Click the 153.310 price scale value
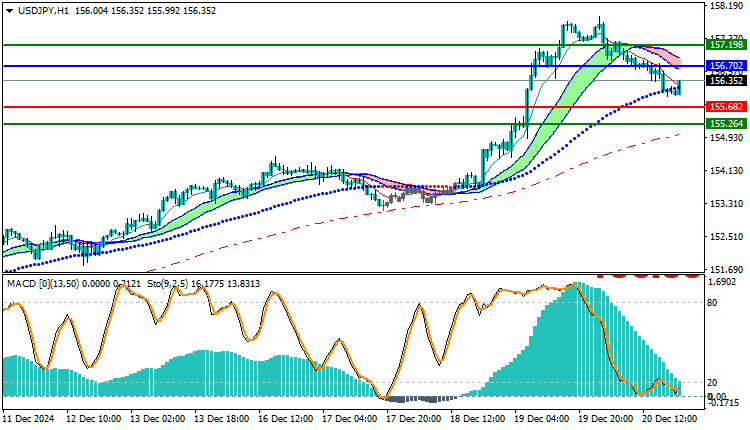Image resolution: width=750 pixels, height=430 pixels. [x=727, y=204]
